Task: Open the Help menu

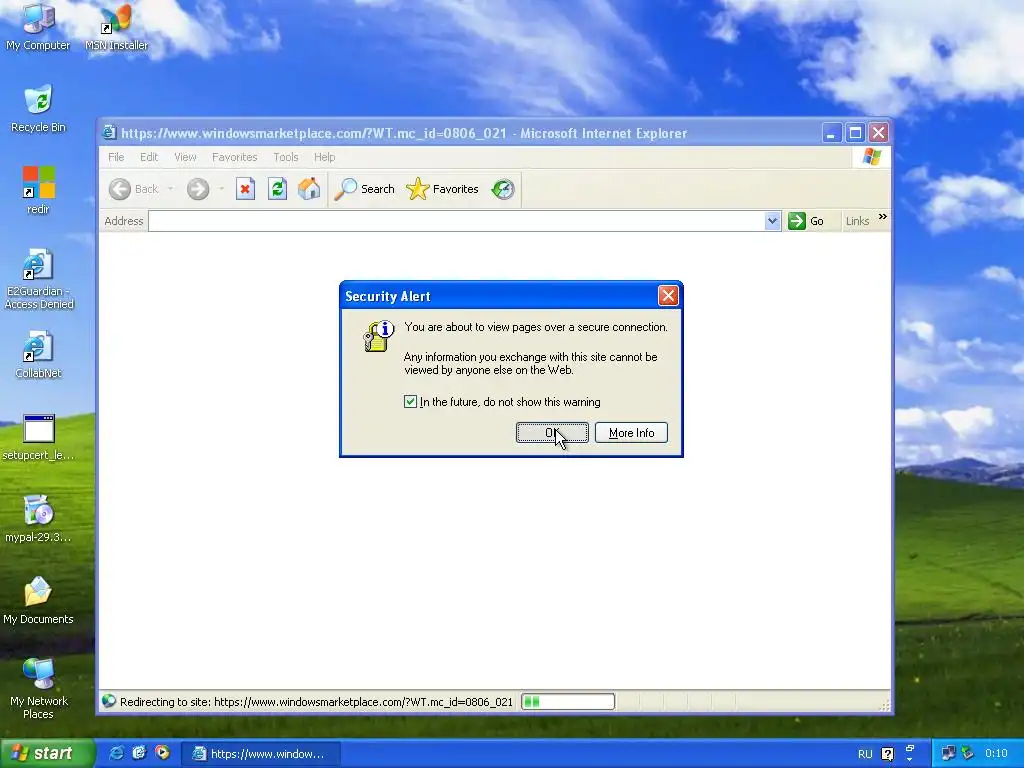Action: point(324,157)
